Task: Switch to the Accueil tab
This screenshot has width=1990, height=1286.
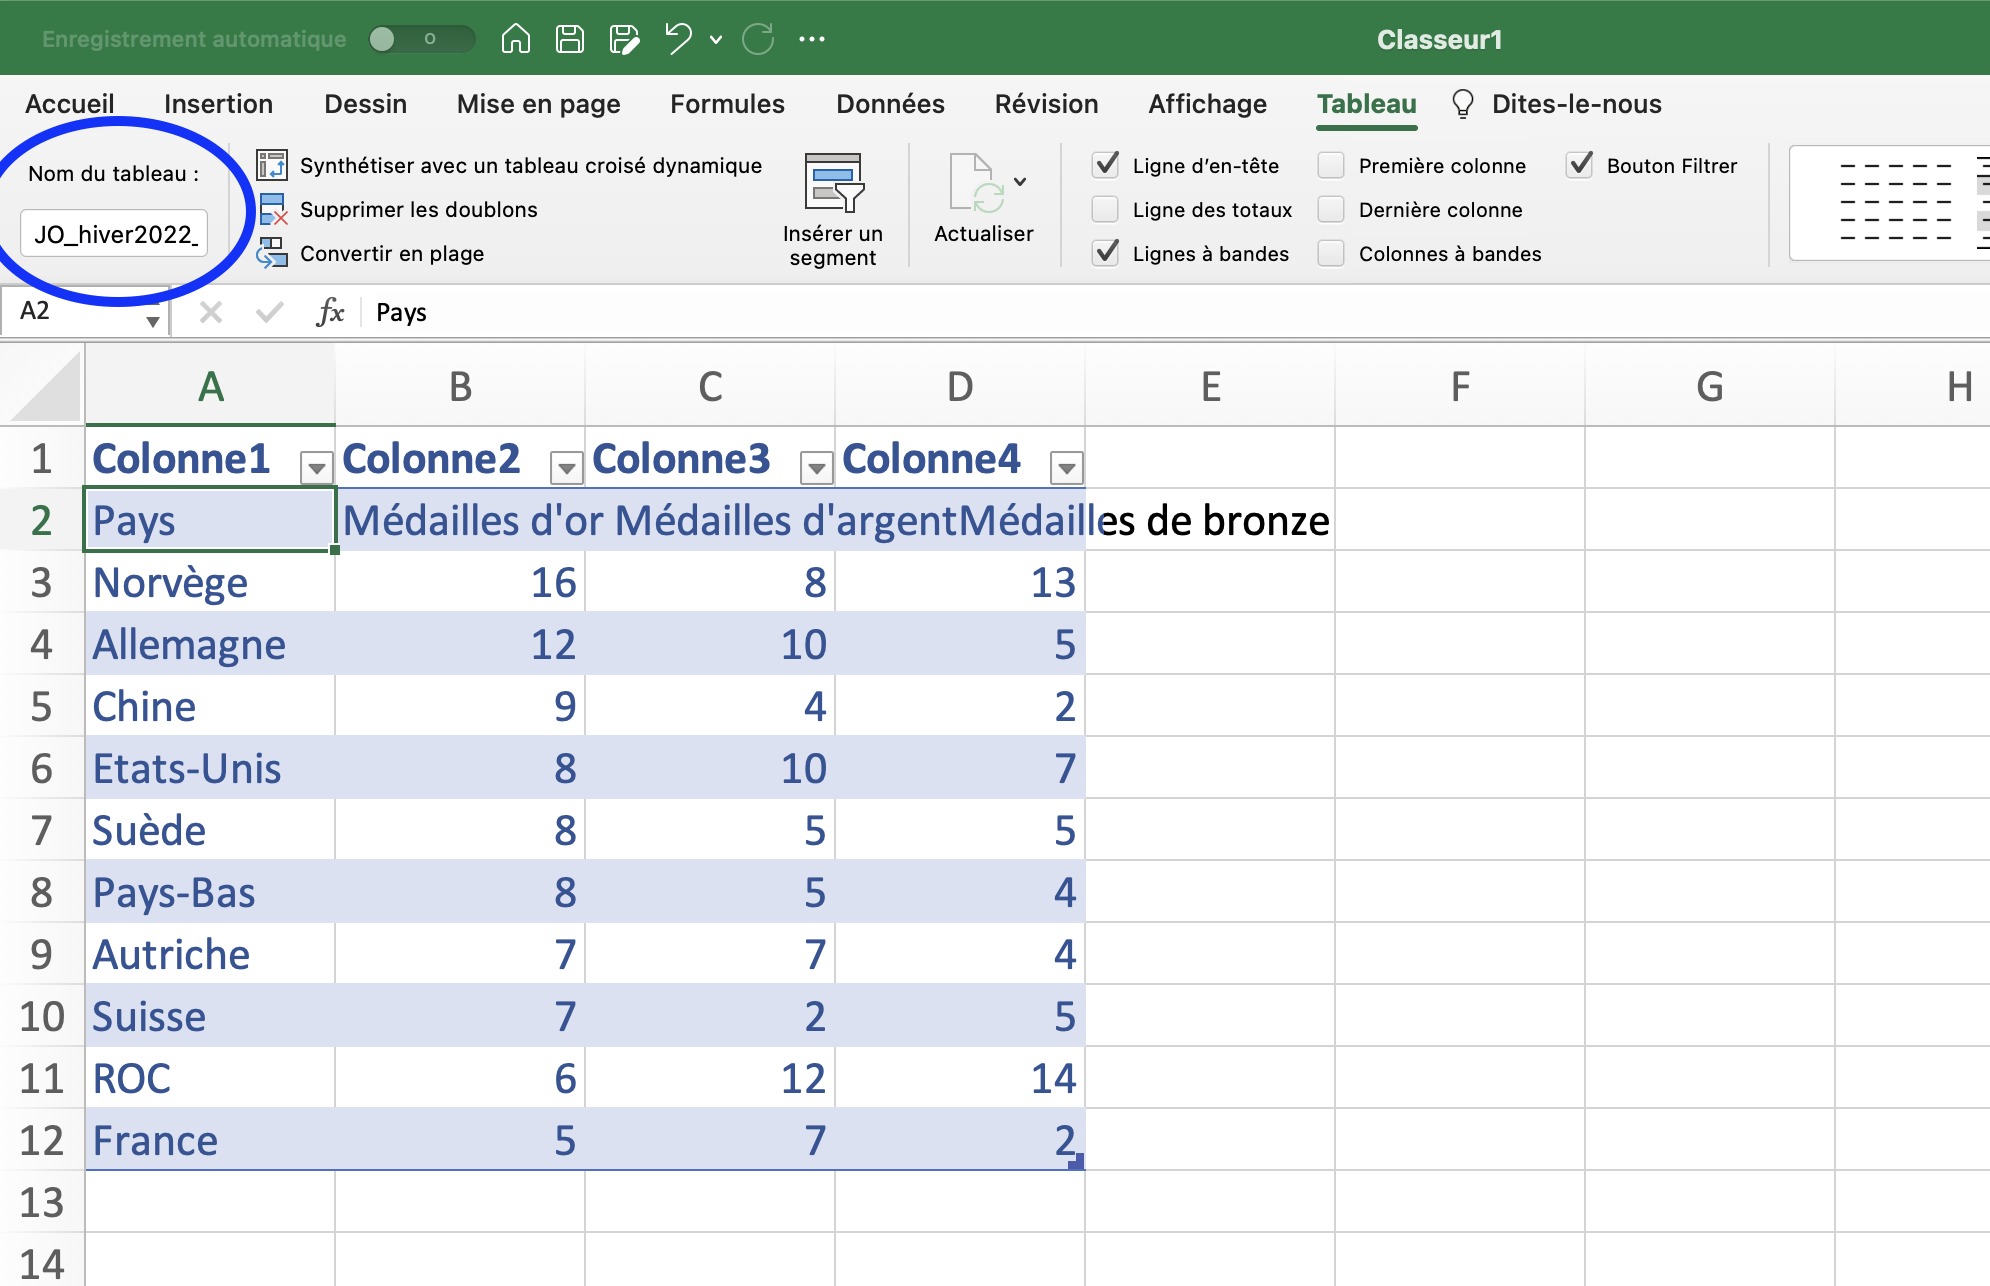Action: click(70, 104)
